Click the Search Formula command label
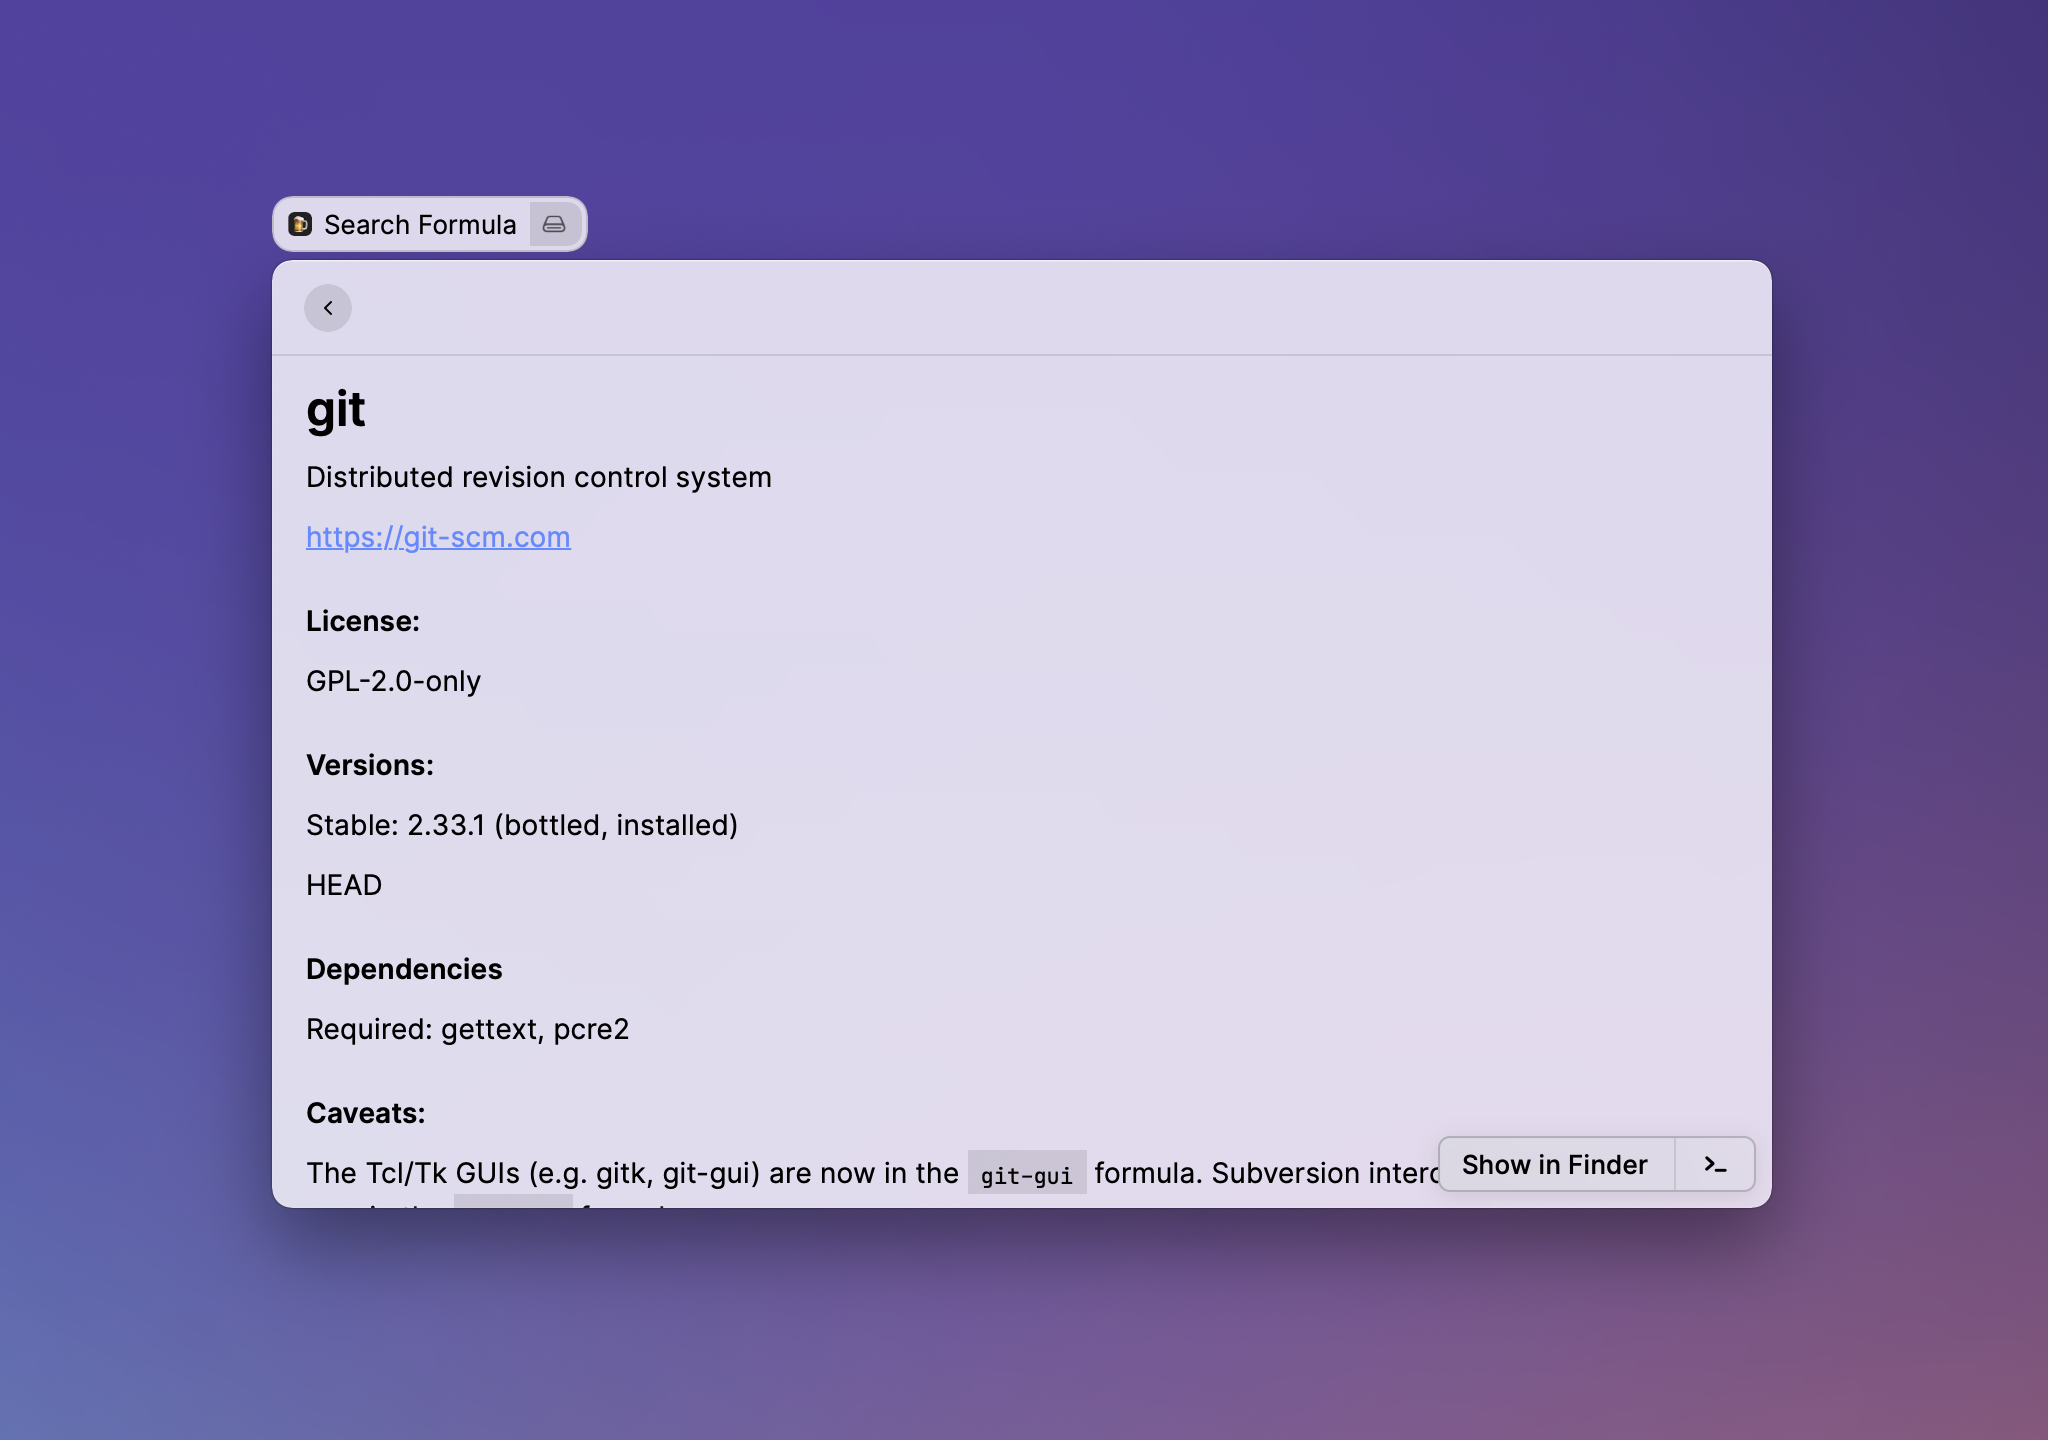2048x1440 pixels. pyautogui.click(x=420, y=224)
